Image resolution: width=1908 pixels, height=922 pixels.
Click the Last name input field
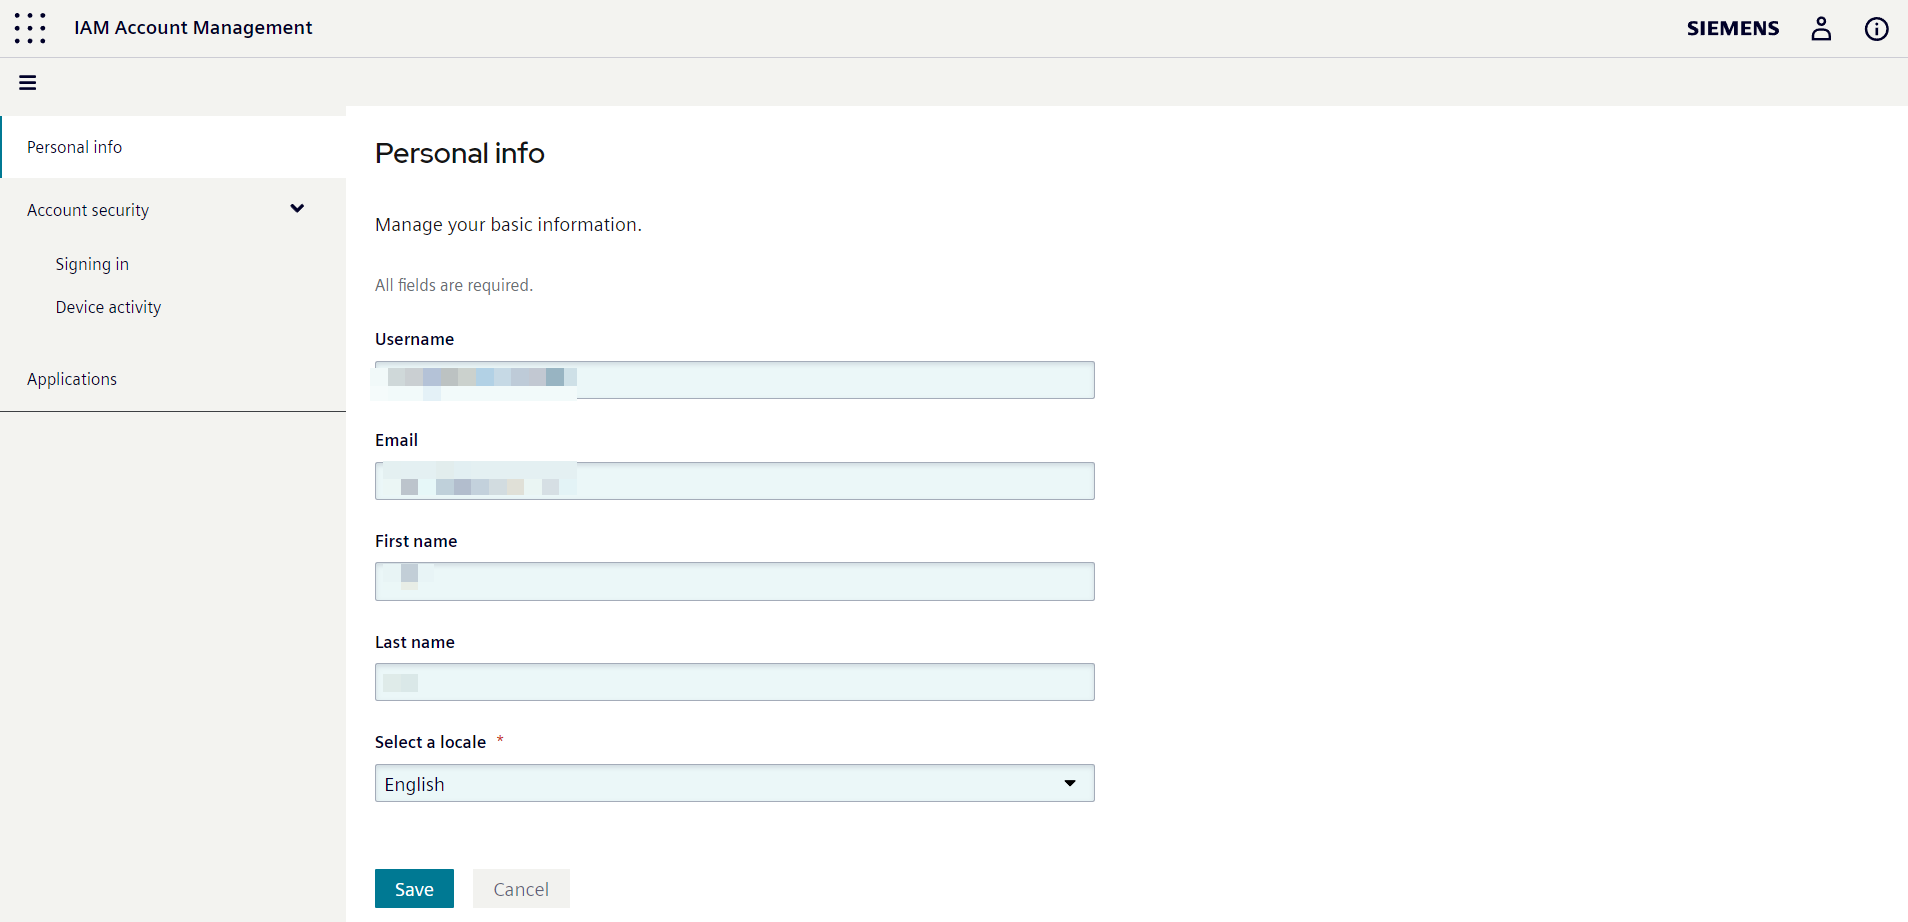[734, 682]
